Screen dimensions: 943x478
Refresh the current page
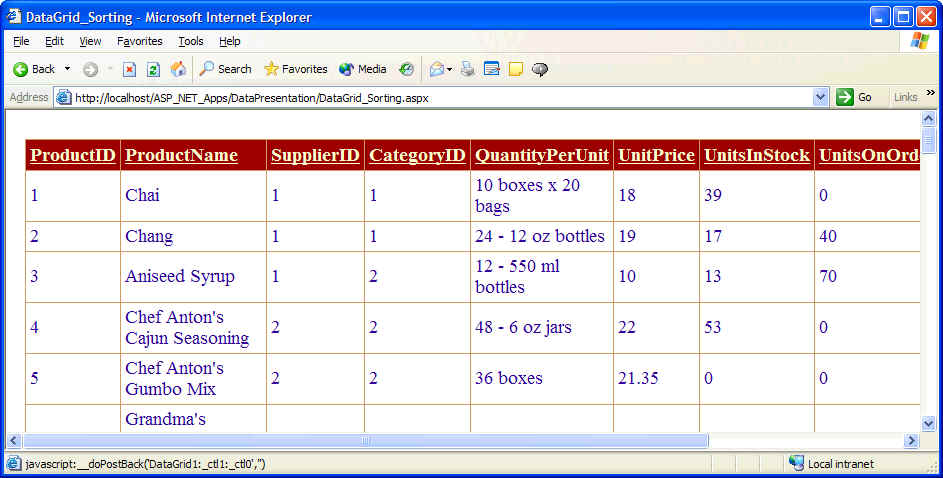[153, 69]
